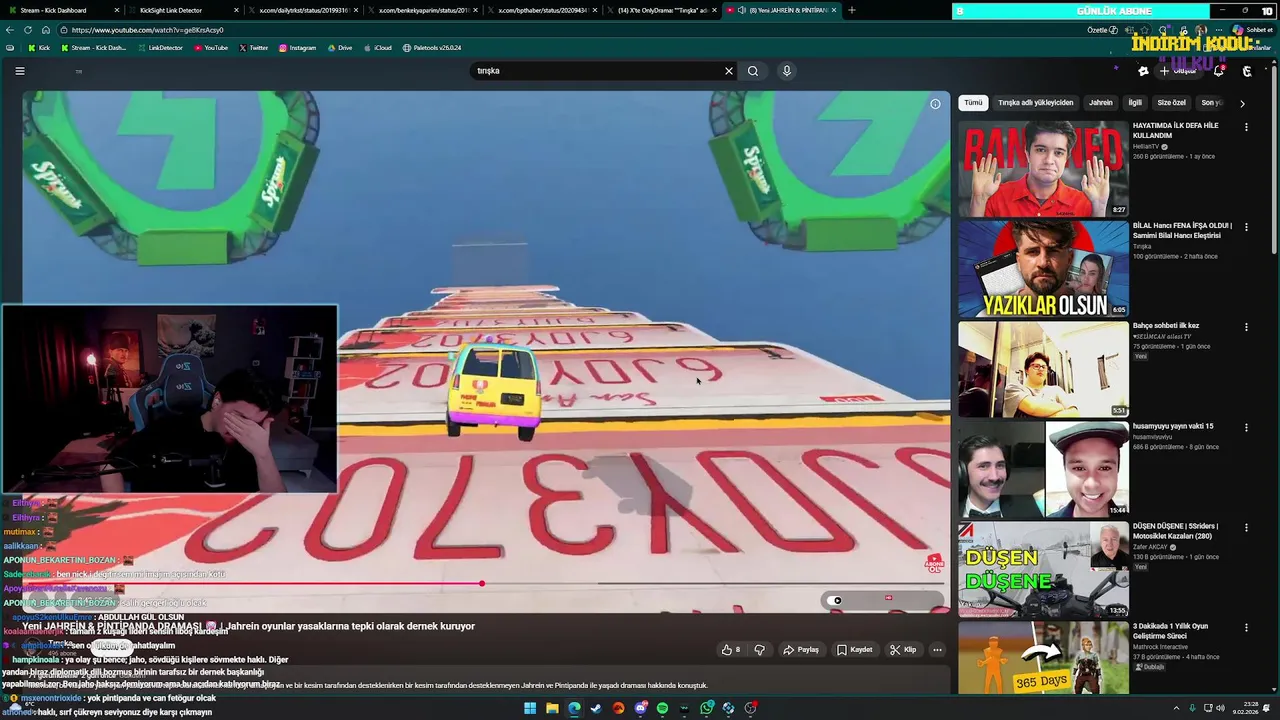Open menu for HAYATIMDA İLK DEFA HİLE video
This screenshot has width=1280, height=720.
click(1246, 127)
